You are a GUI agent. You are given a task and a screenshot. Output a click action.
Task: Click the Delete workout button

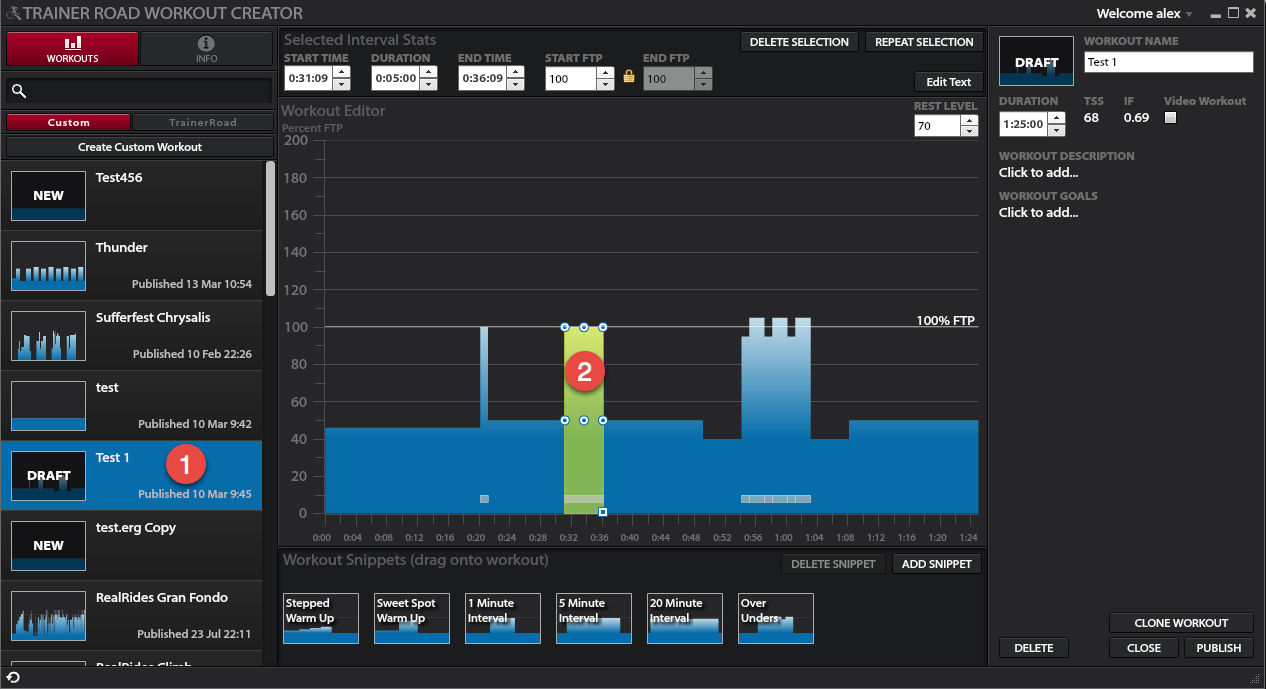(x=1034, y=648)
